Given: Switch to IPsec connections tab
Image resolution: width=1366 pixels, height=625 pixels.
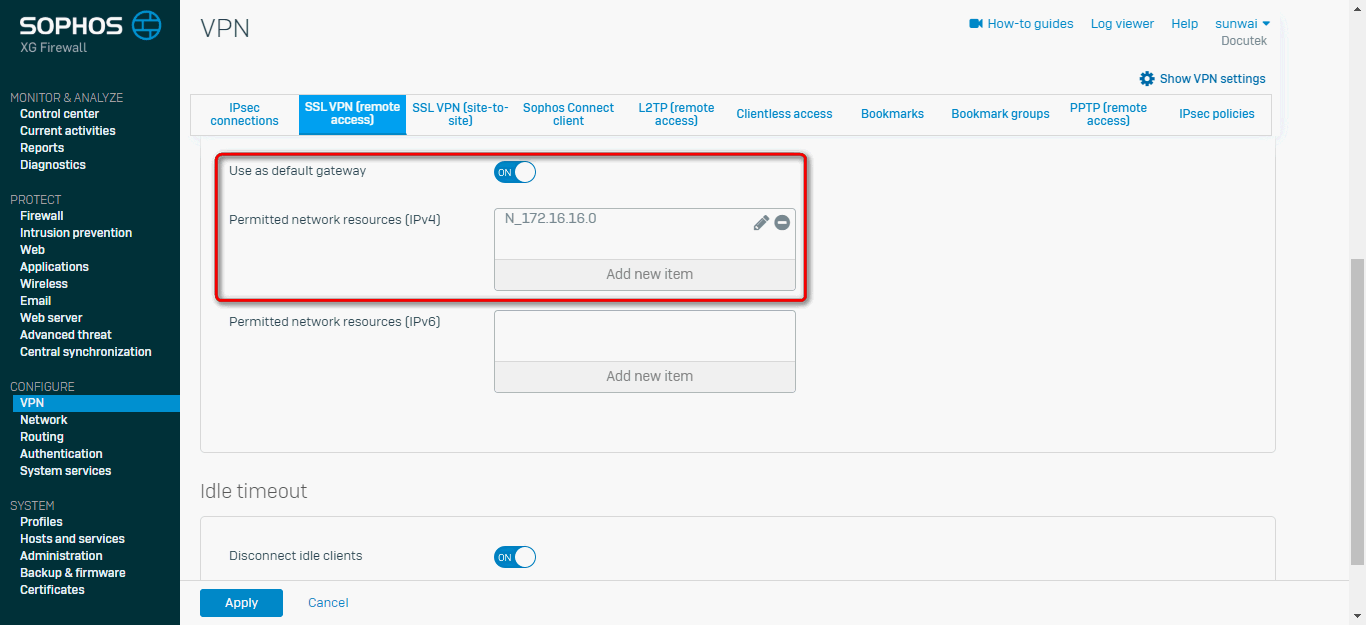Looking at the screenshot, I should pos(245,114).
